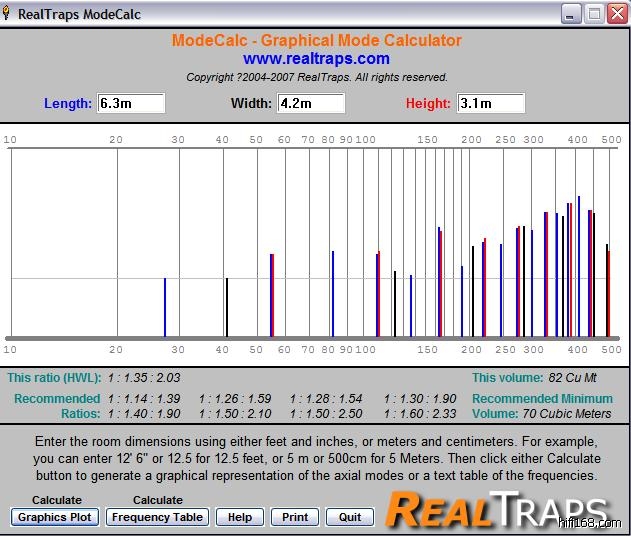Open the Frequency Table calculation

(x=158, y=517)
